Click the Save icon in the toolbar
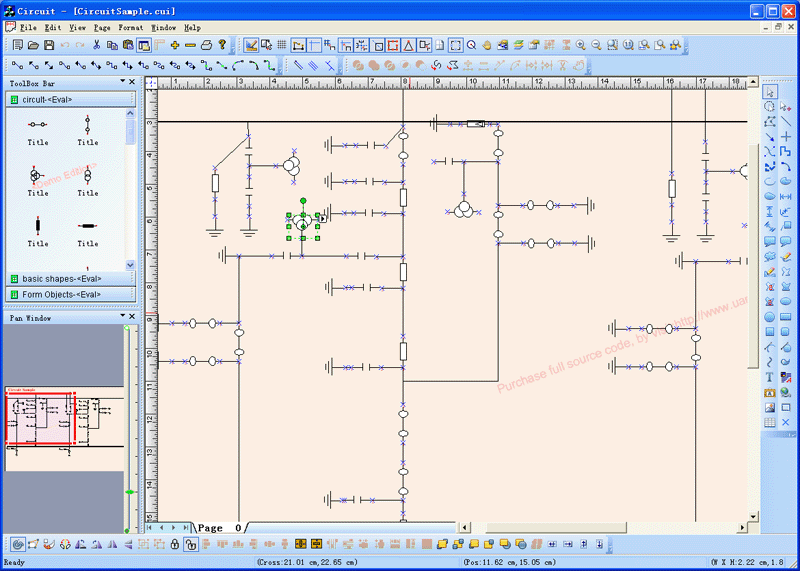 [49, 45]
